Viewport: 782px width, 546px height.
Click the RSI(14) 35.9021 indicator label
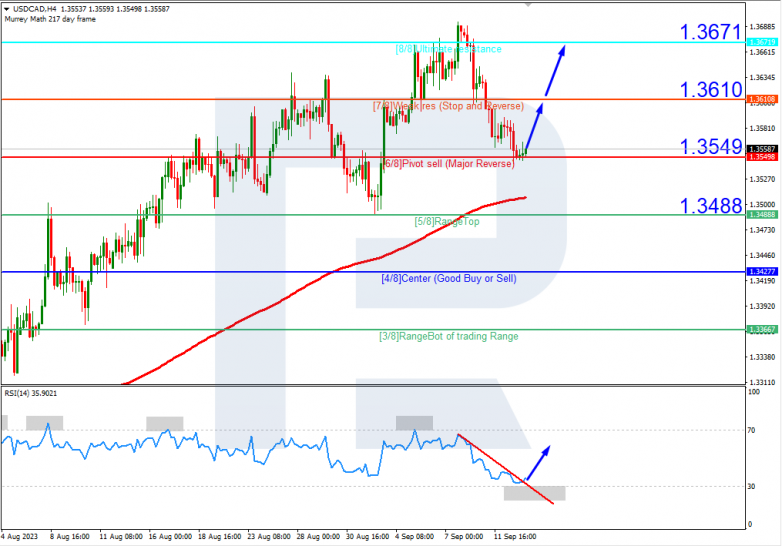tap(31, 393)
